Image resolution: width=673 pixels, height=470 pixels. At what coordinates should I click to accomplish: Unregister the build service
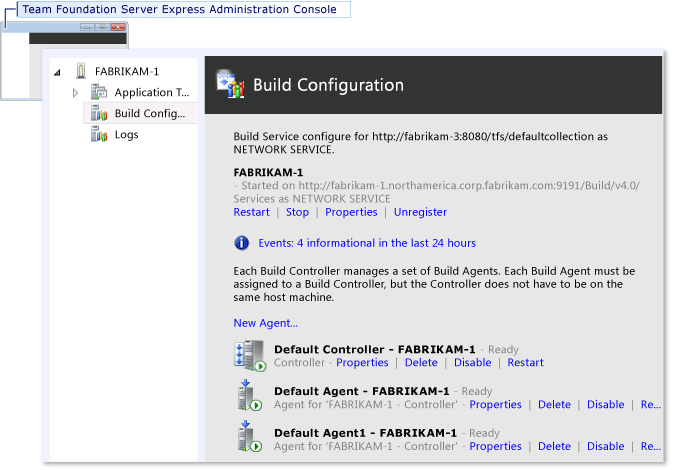click(x=420, y=212)
